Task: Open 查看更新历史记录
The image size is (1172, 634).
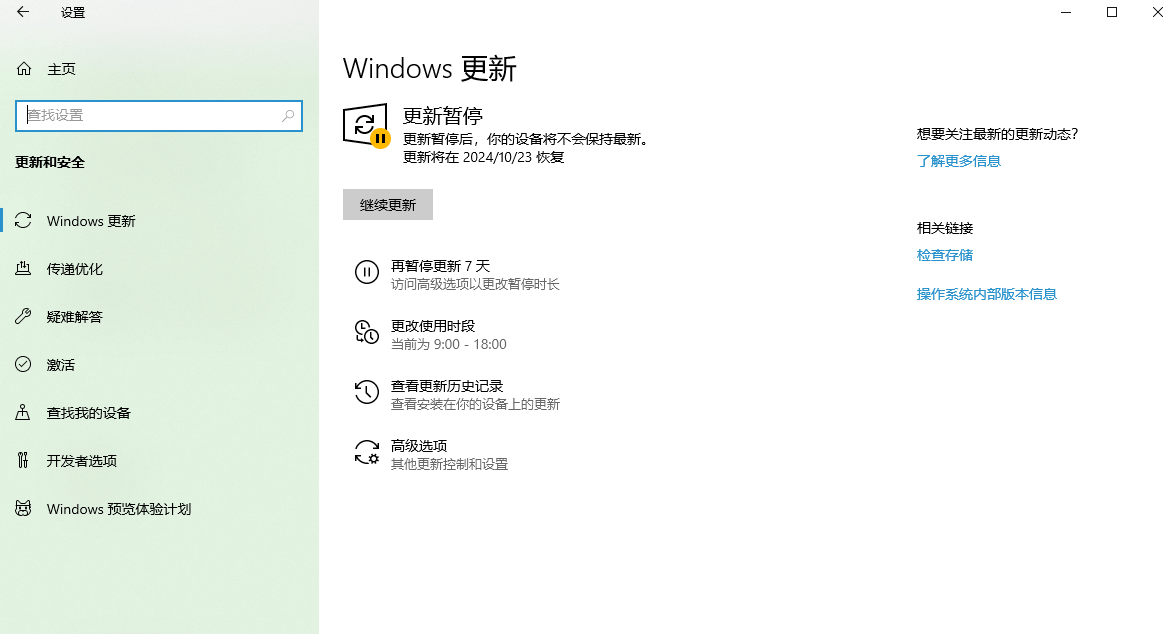Action: point(447,385)
